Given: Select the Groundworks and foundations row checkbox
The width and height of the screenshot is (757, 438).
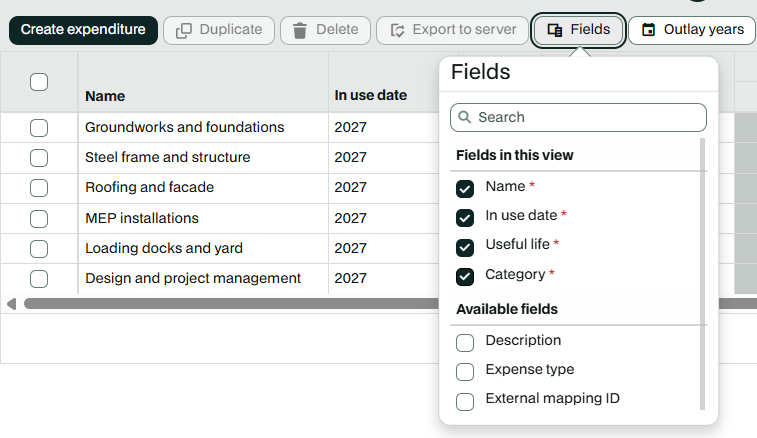Looking at the screenshot, I should 39,128.
